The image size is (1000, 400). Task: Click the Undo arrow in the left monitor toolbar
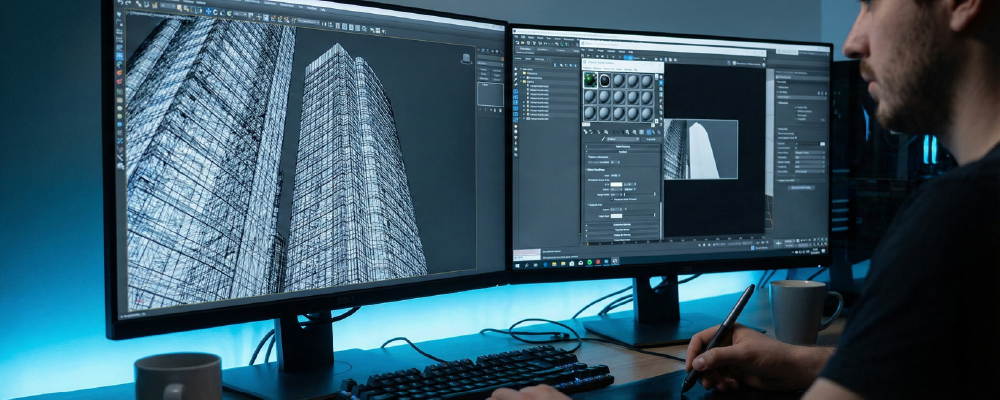click(x=121, y=2)
